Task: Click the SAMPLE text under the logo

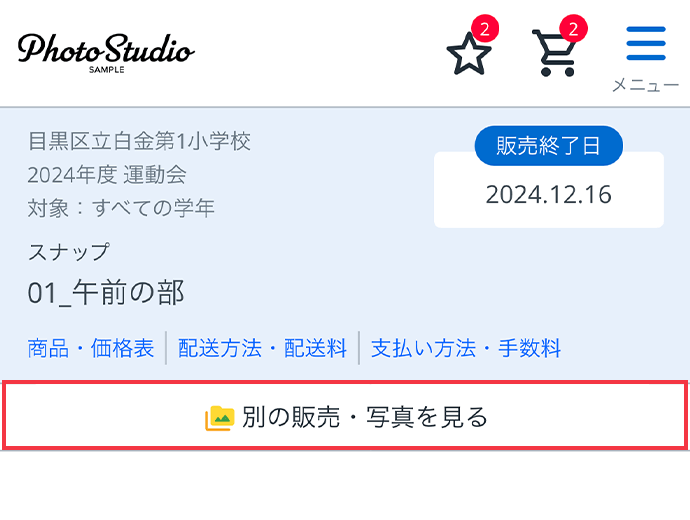Action: (x=106, y=70)
